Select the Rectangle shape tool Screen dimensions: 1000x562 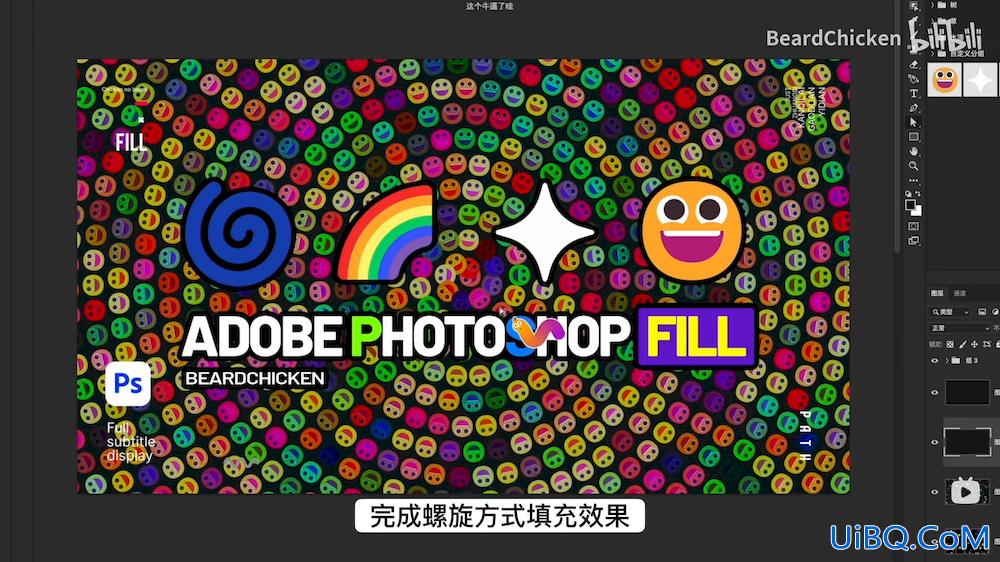914,137
